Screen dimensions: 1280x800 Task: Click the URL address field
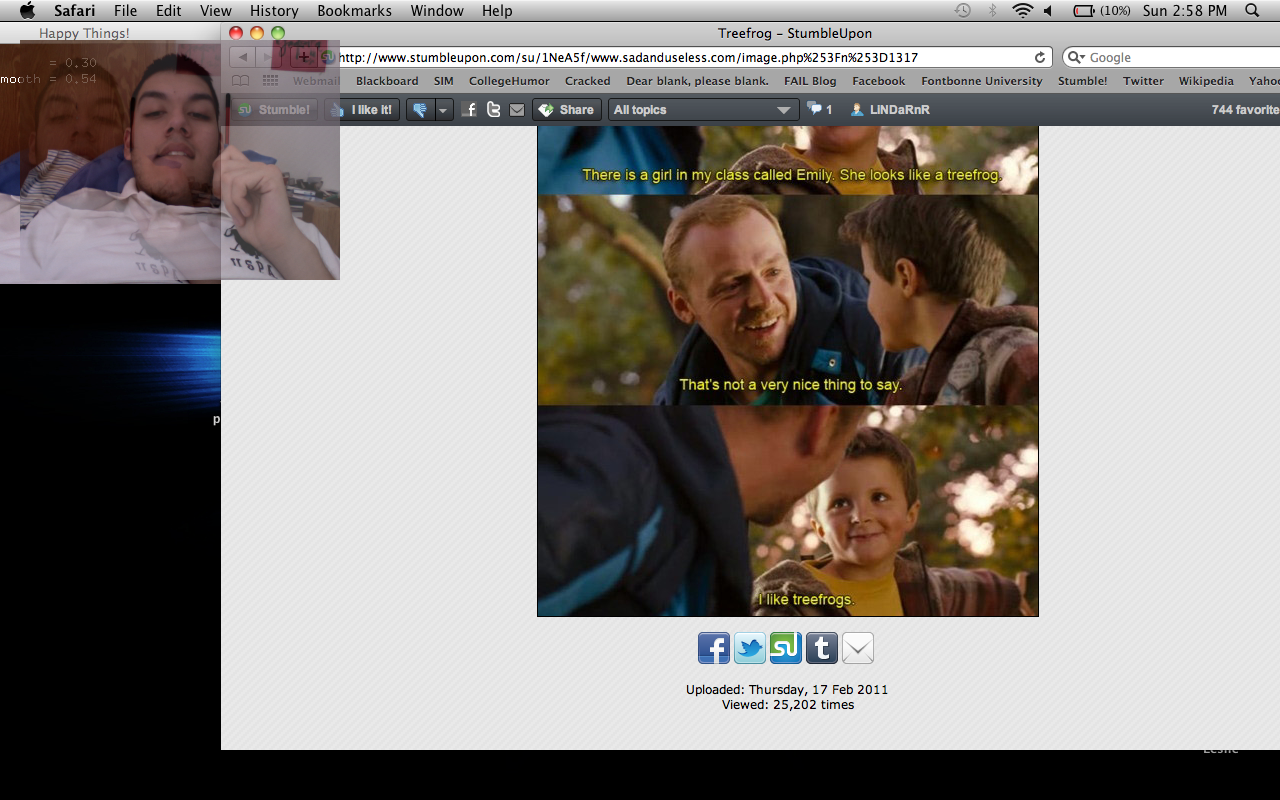(680, 58)
